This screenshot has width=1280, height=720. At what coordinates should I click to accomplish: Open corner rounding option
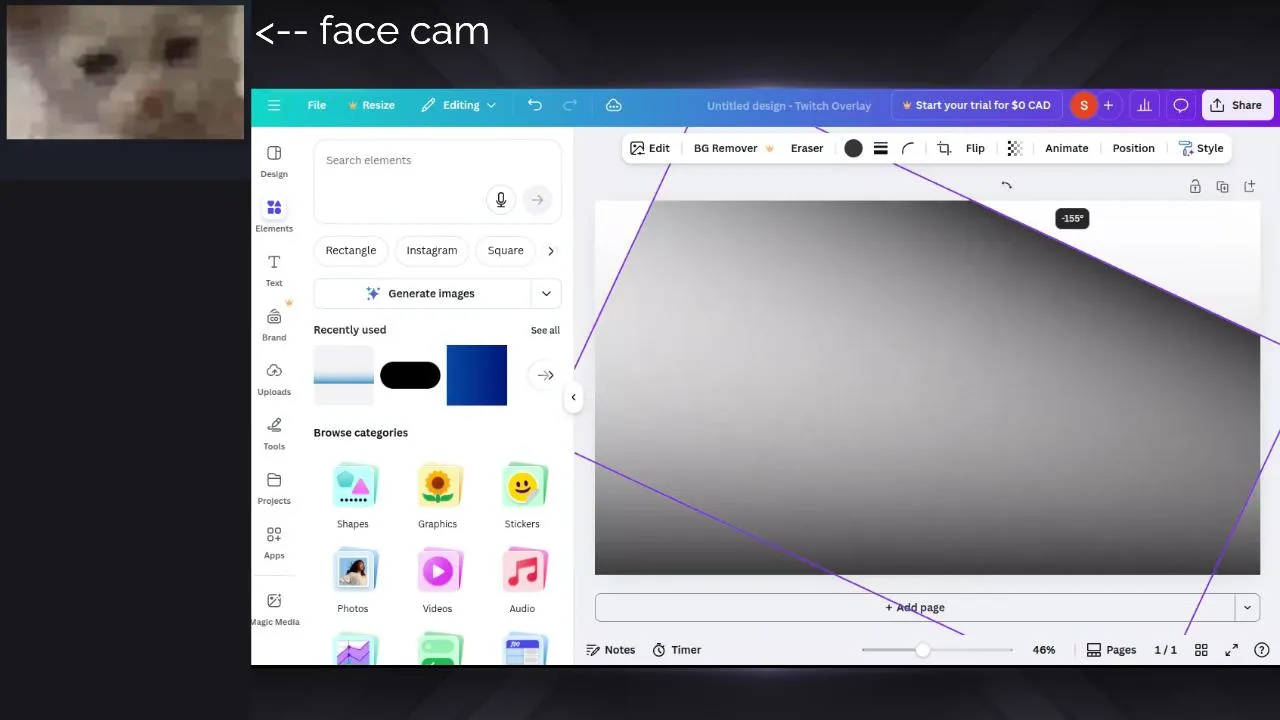(x=908, y=148)
